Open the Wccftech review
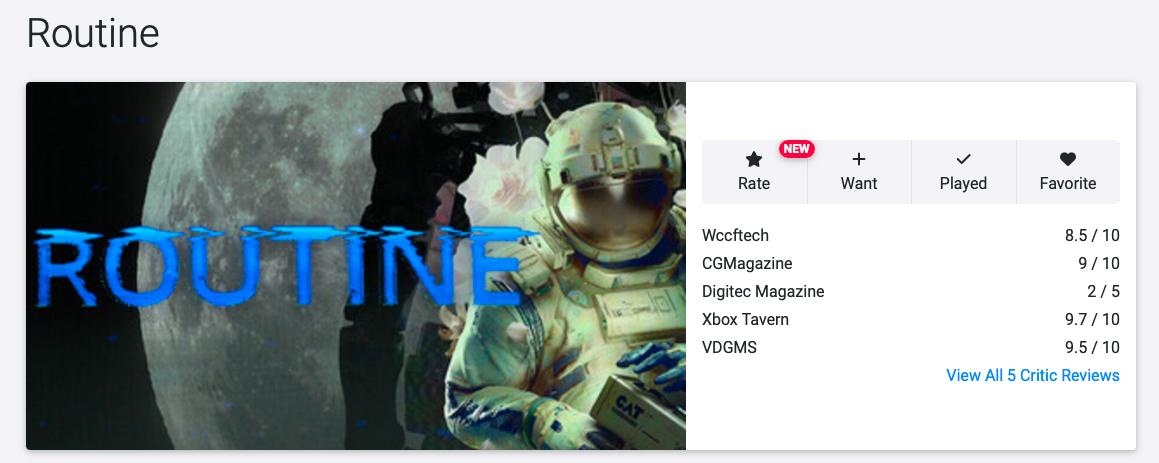The width and height of the screenshot is (1159, 463). pyautogui.click(x=735, y=236)
